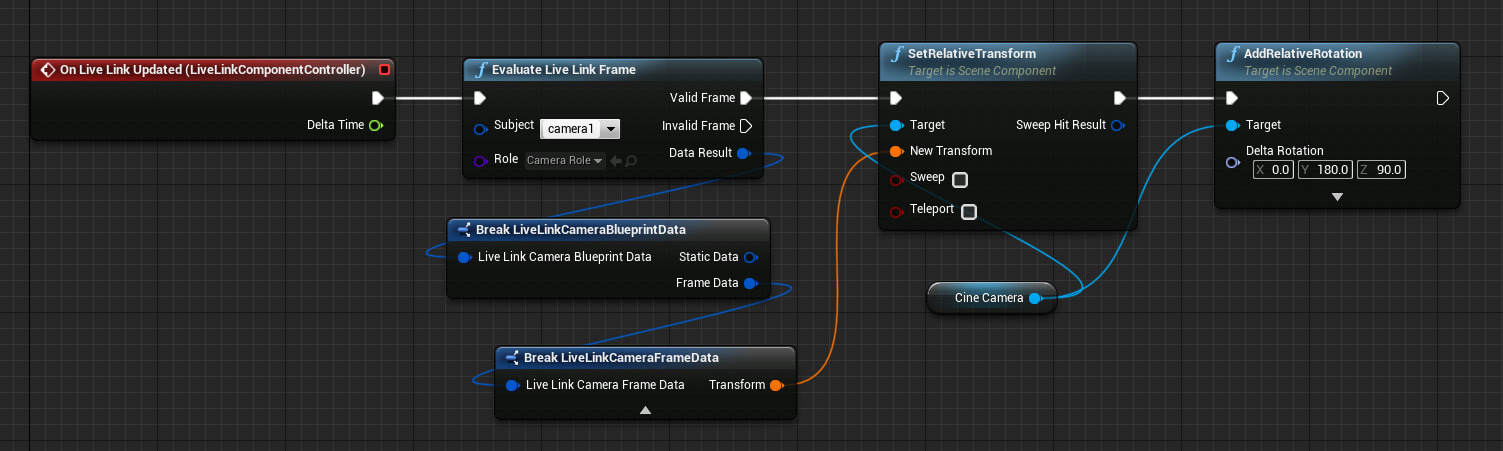
Task: Expand the AddRelativeRotation node's advanced pins
Action: pyautogui.click(x=1337, y=197)
